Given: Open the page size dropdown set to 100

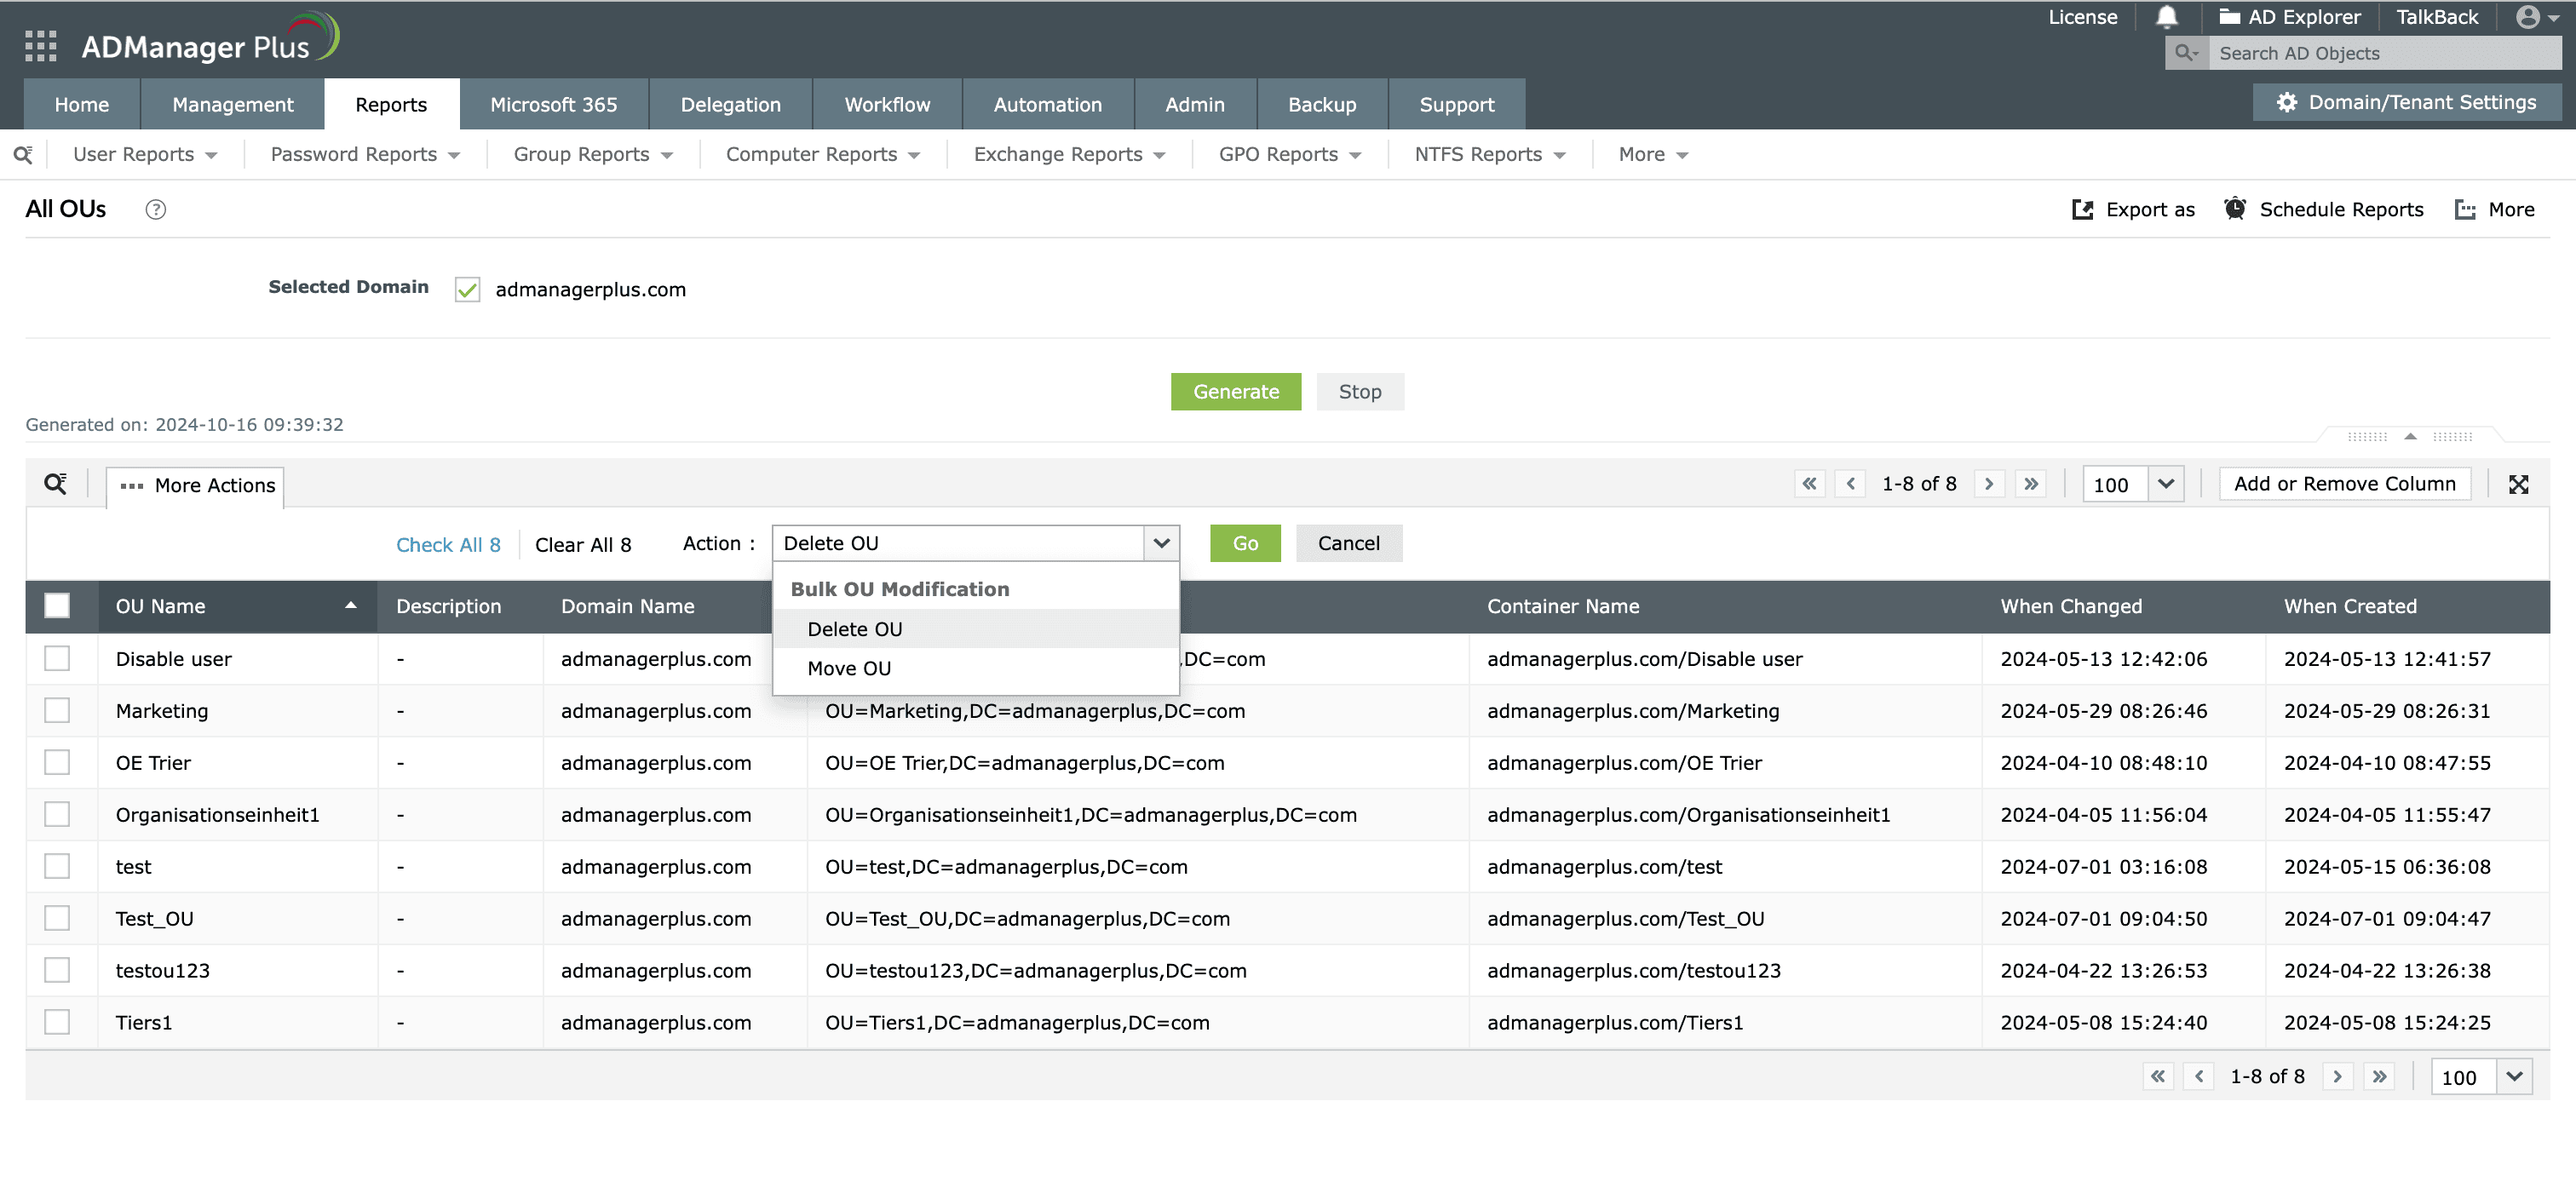Looking at the screenshot, I should pos(2132,484).
